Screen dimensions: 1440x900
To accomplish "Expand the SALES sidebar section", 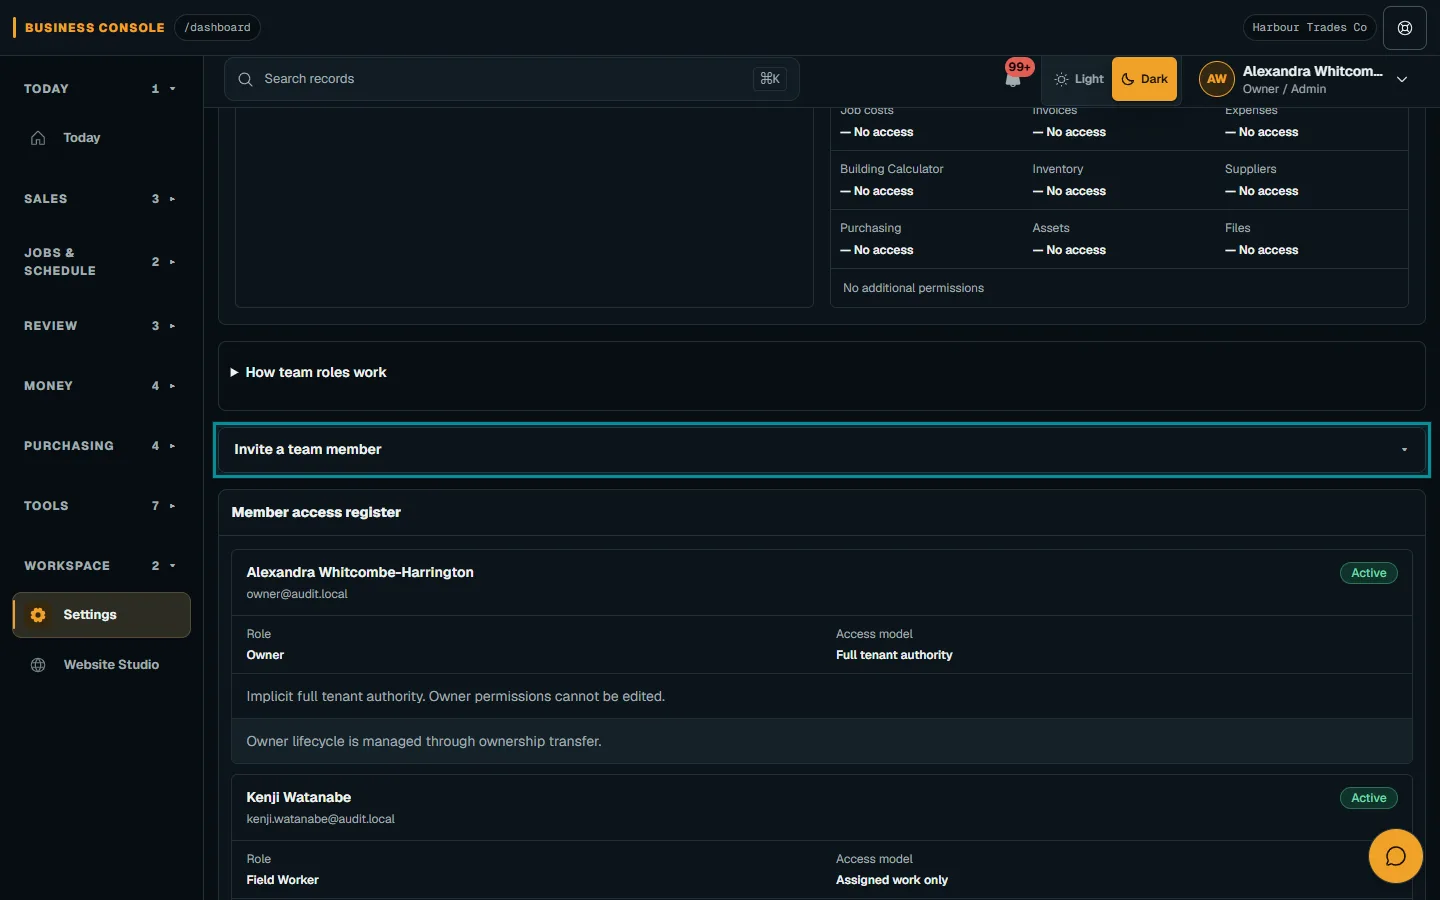I will (x=100, y=199).
